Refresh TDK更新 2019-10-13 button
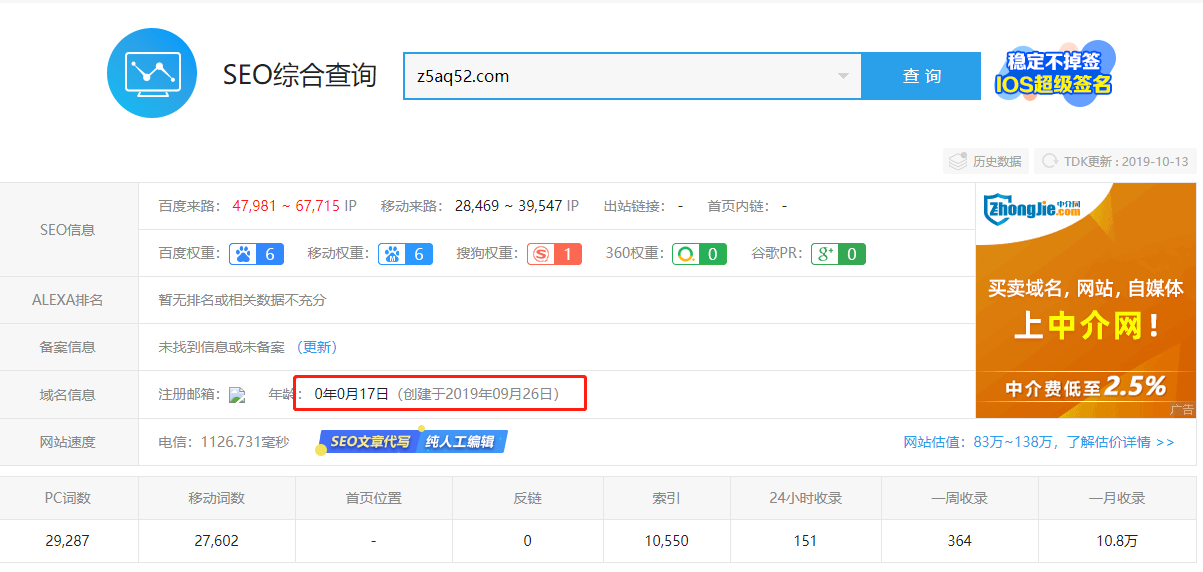 [1115, 161]
